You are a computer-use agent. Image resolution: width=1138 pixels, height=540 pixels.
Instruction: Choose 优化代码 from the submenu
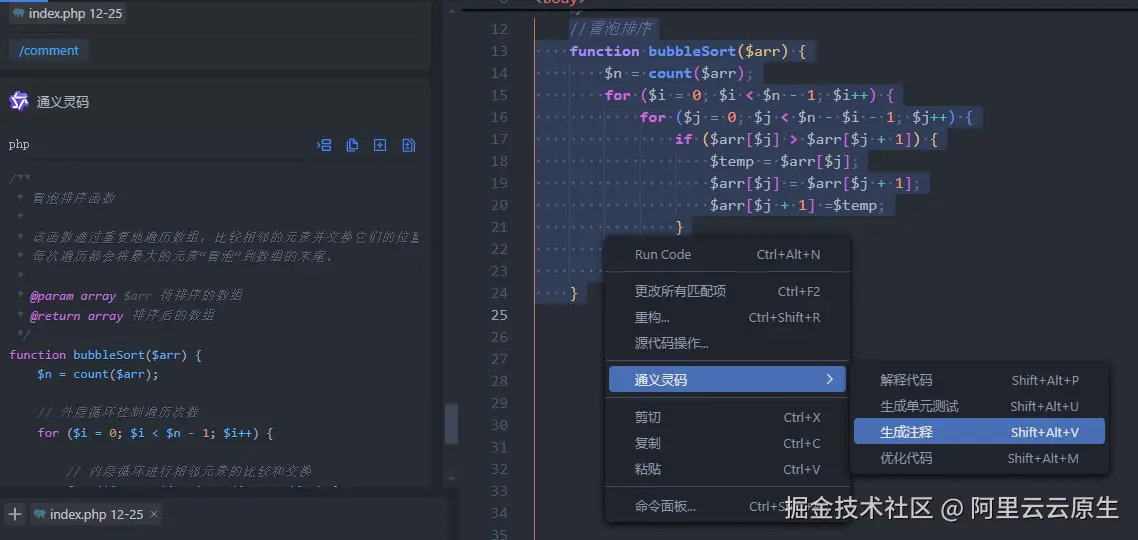[979, 459]
